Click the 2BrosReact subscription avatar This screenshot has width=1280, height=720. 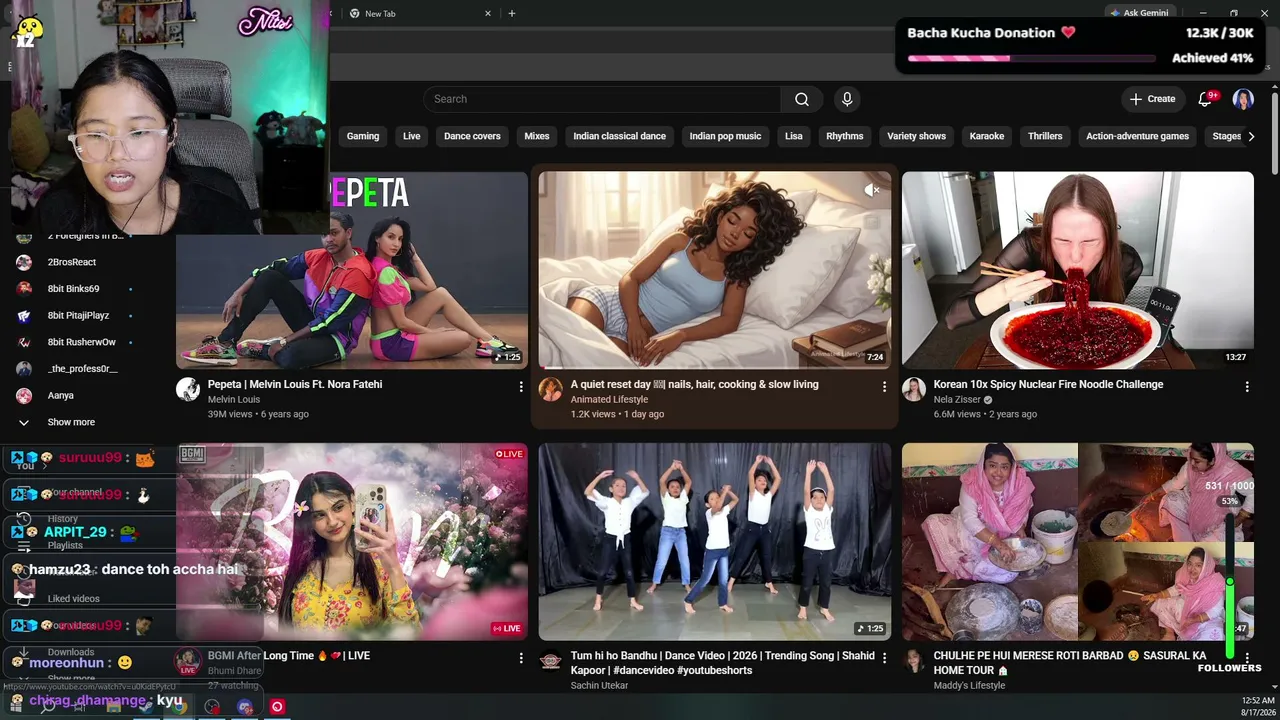click(24, 262)
